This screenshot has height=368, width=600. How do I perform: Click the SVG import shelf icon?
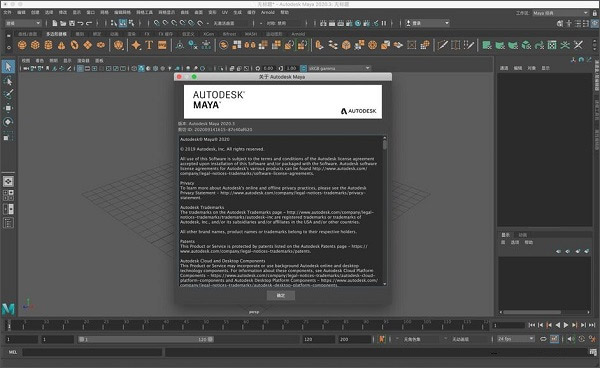[162, 45]
